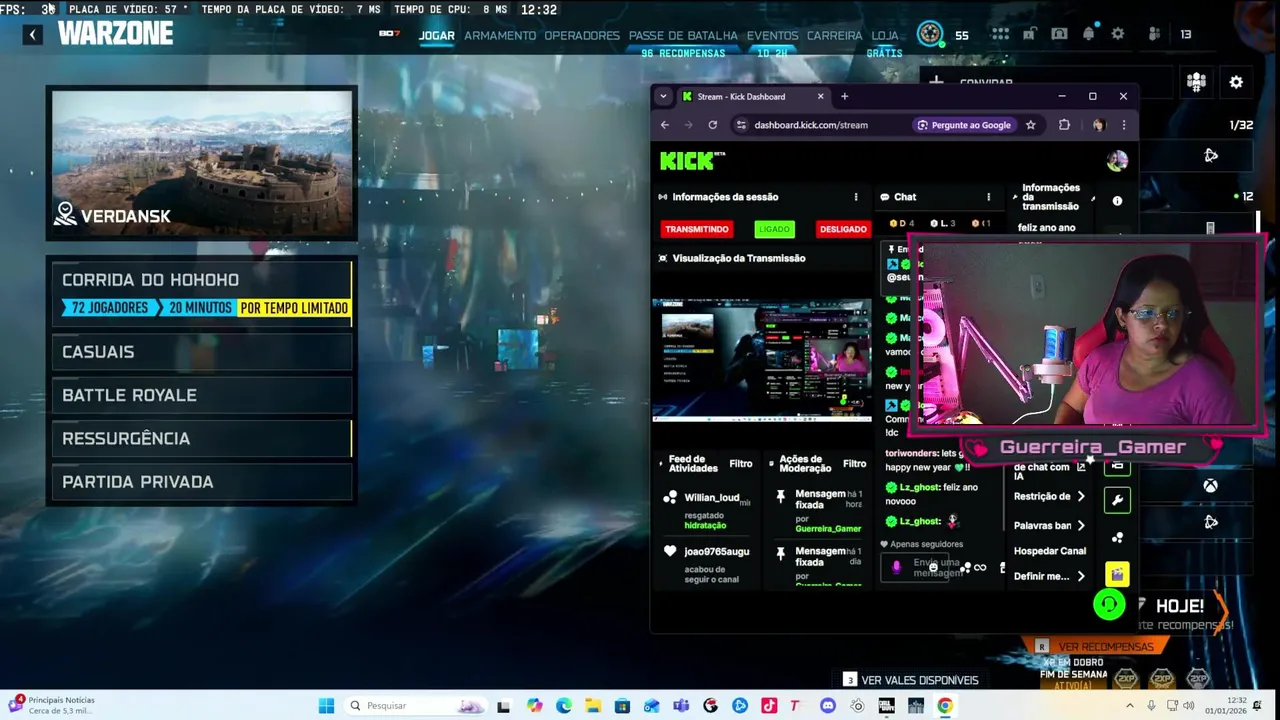
Task: Open the EVENTOS tab
Action: 772,35
